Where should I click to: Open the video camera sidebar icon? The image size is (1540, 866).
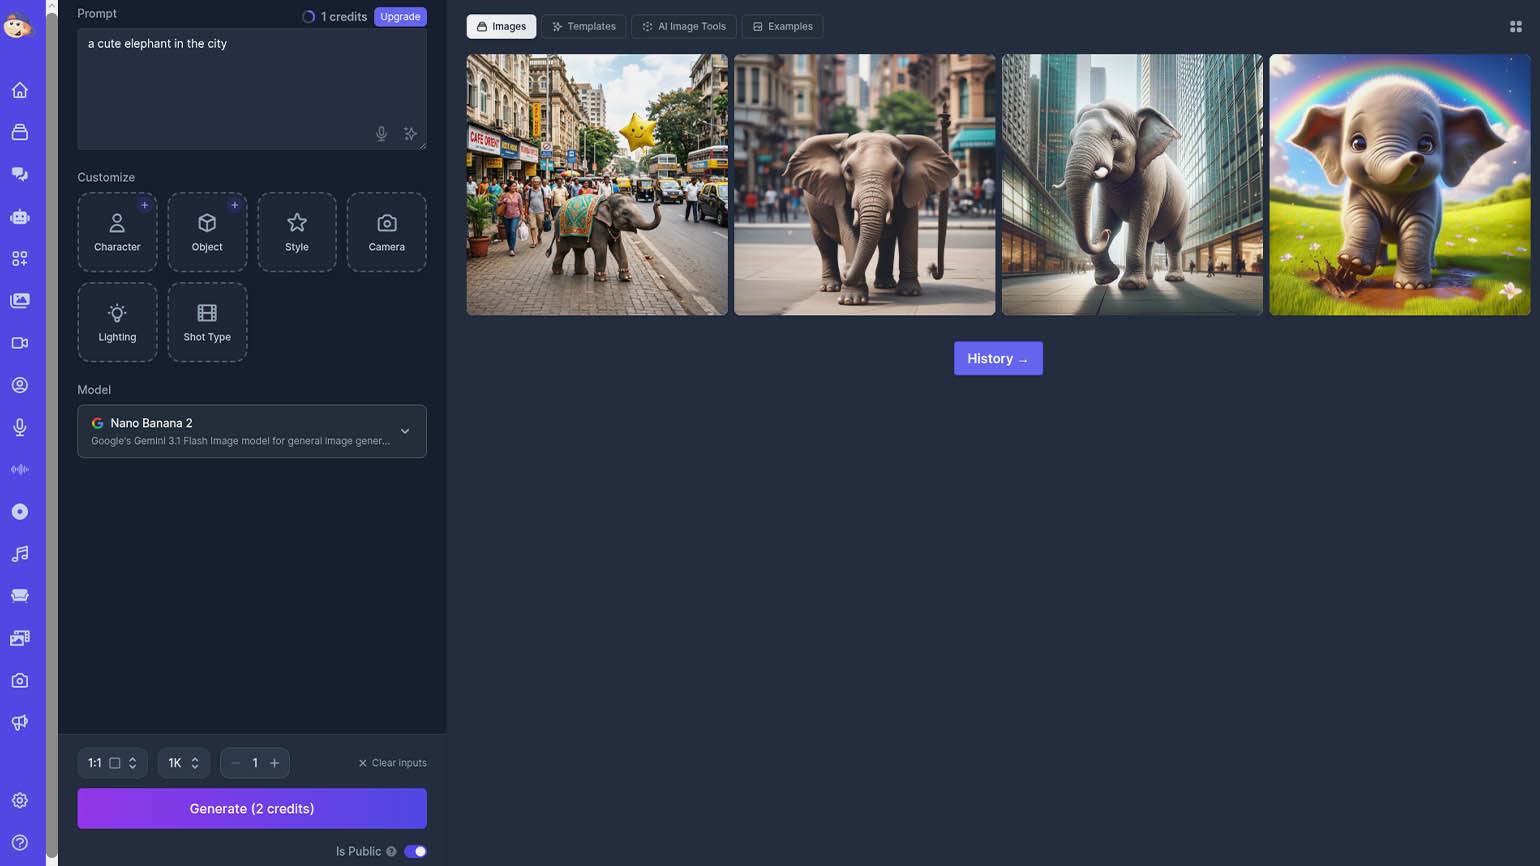[20, 343]
